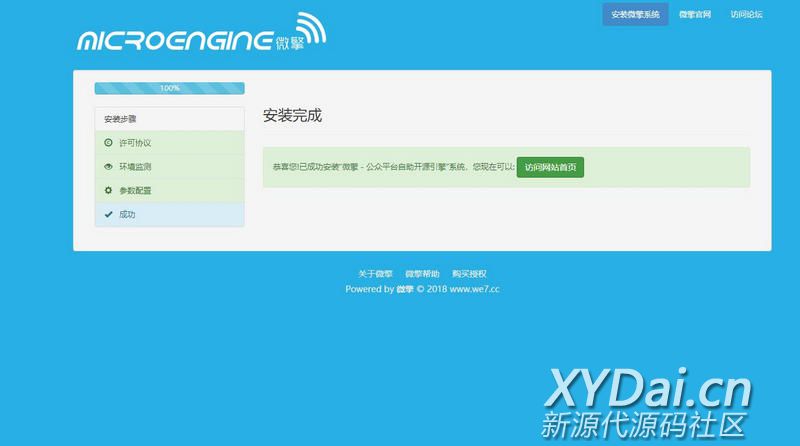Select the 环境监测 step
This screenshot has width=800, height=446.
[x=169, y=167]
